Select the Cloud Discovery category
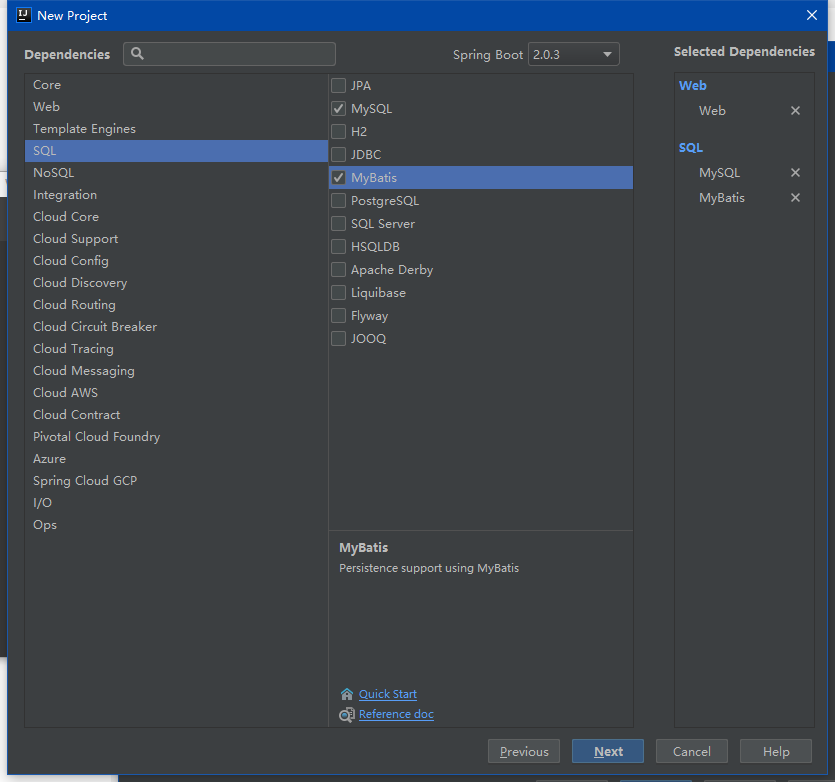Screen dimensions: 835x782 pyautogui.click(x=176, y=283)
